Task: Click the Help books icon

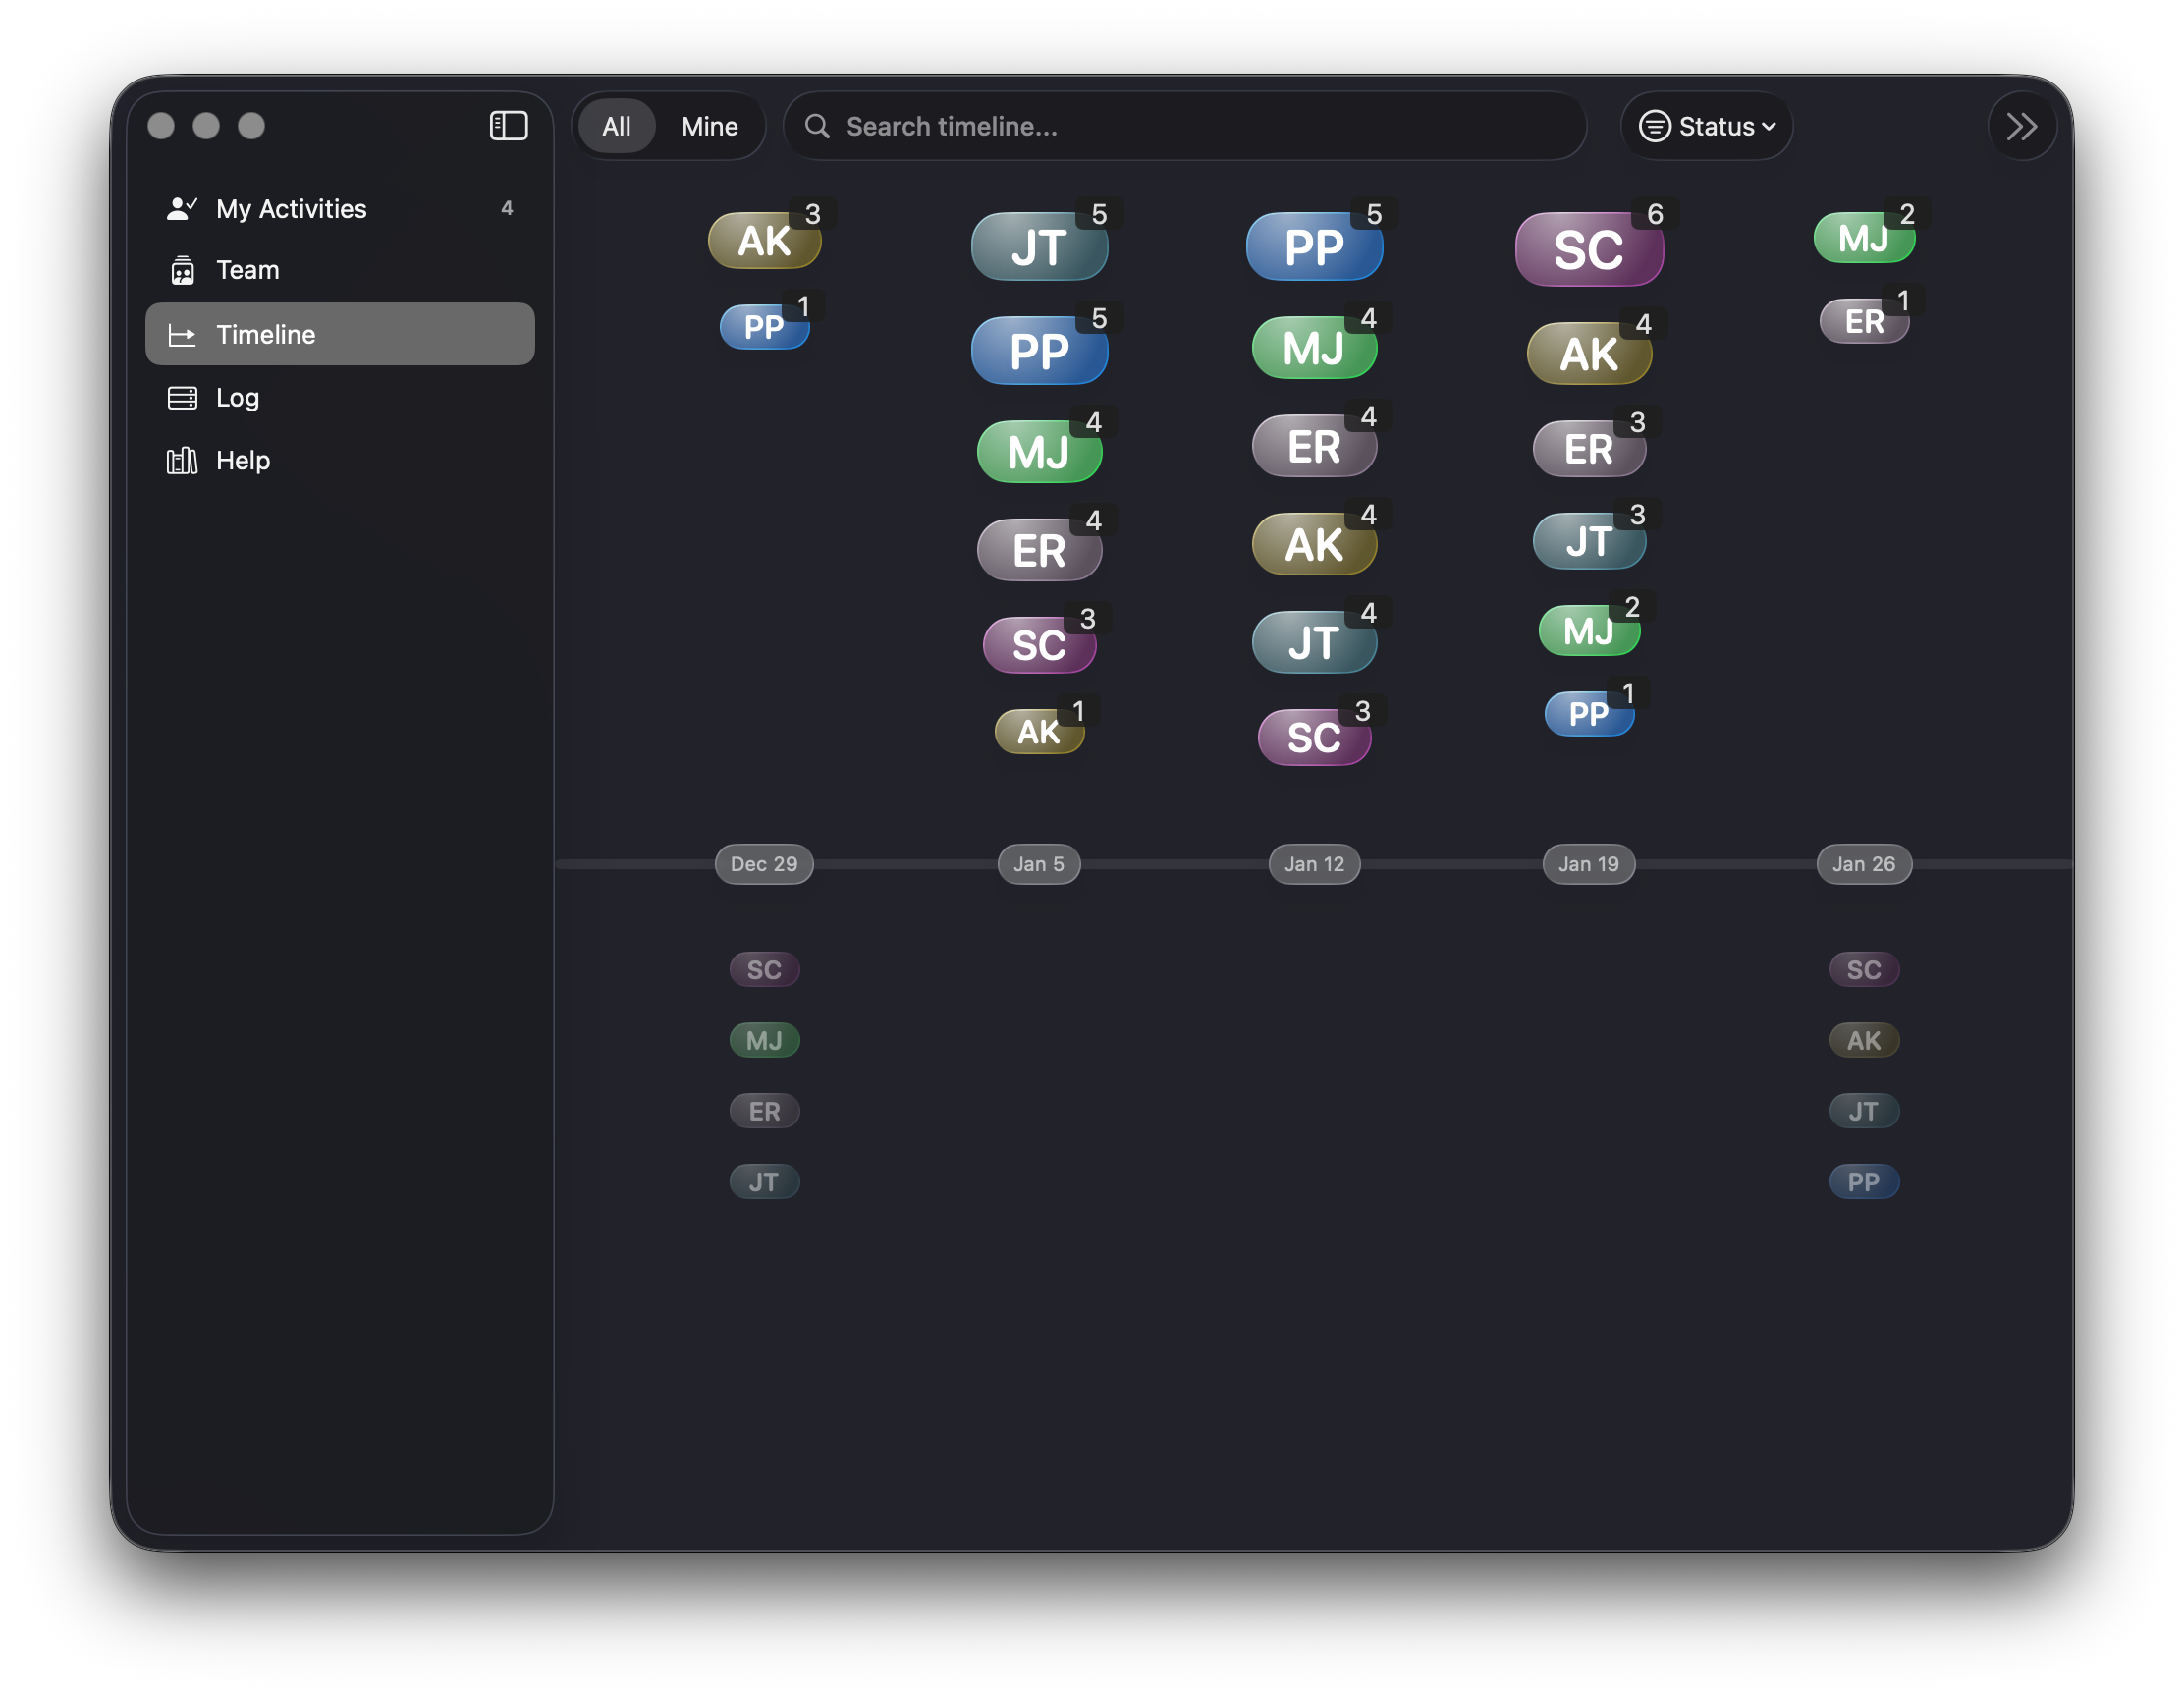Action: 183,461
